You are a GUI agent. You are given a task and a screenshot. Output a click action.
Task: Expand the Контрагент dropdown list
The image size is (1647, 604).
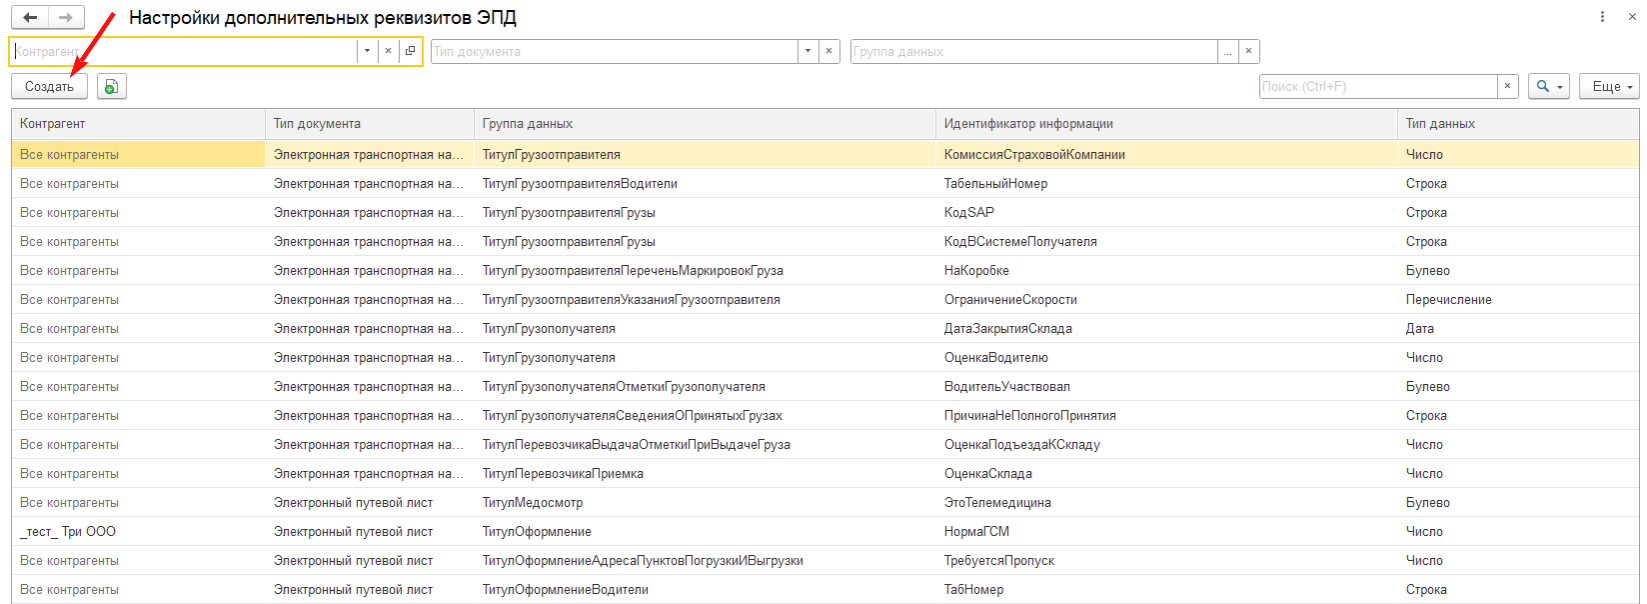click(x=367, y=51)
